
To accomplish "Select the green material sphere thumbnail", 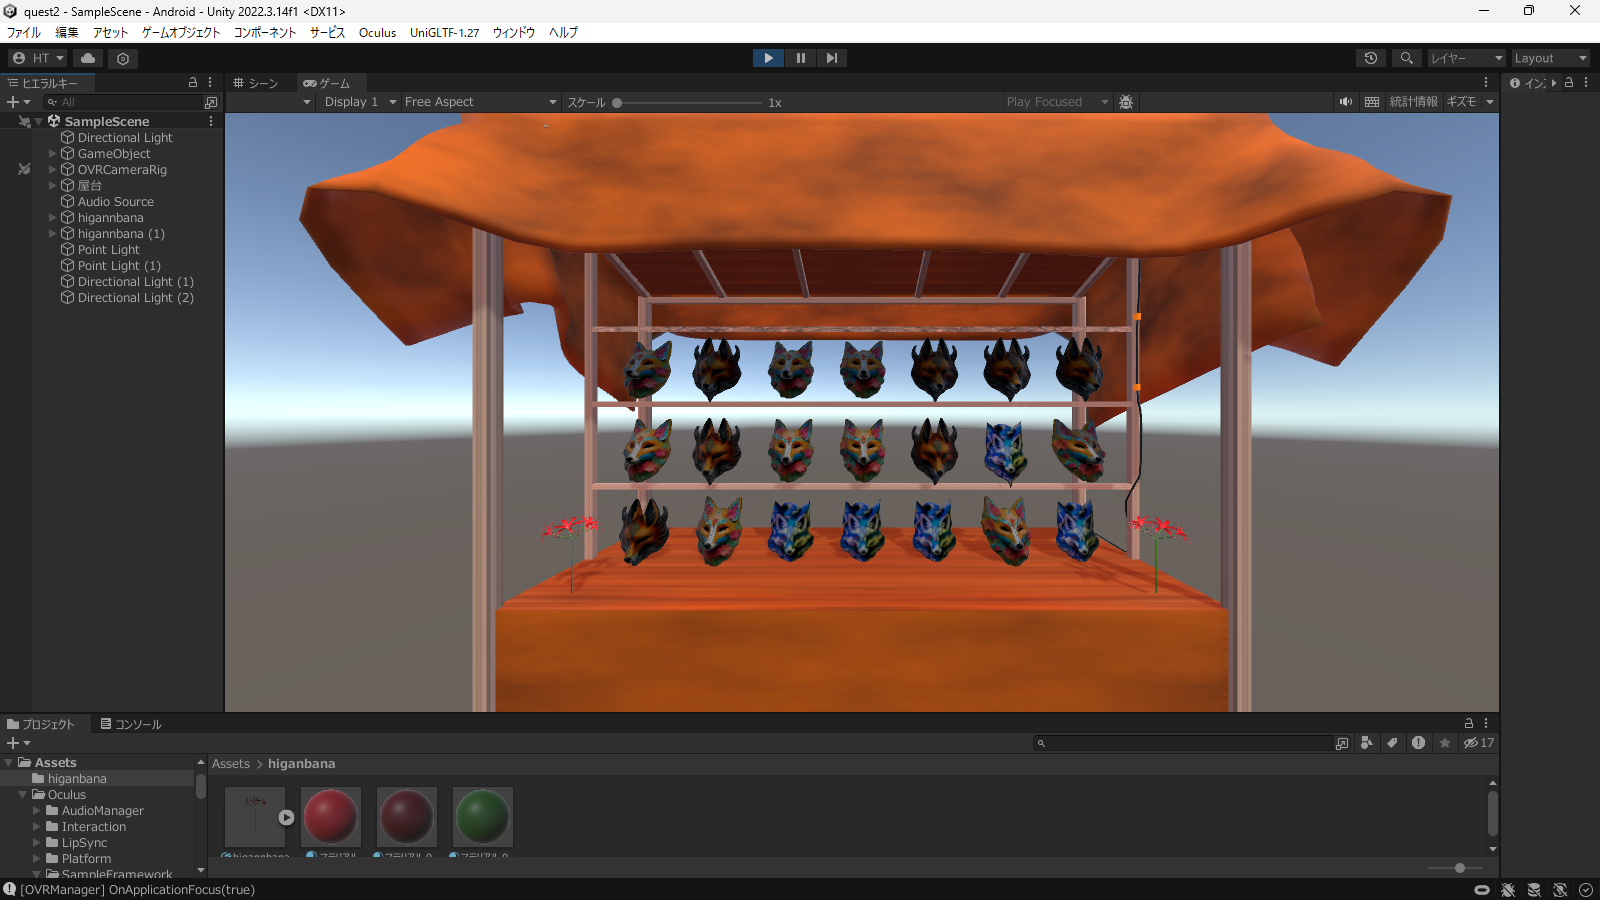I will click(x=482, y=816).
